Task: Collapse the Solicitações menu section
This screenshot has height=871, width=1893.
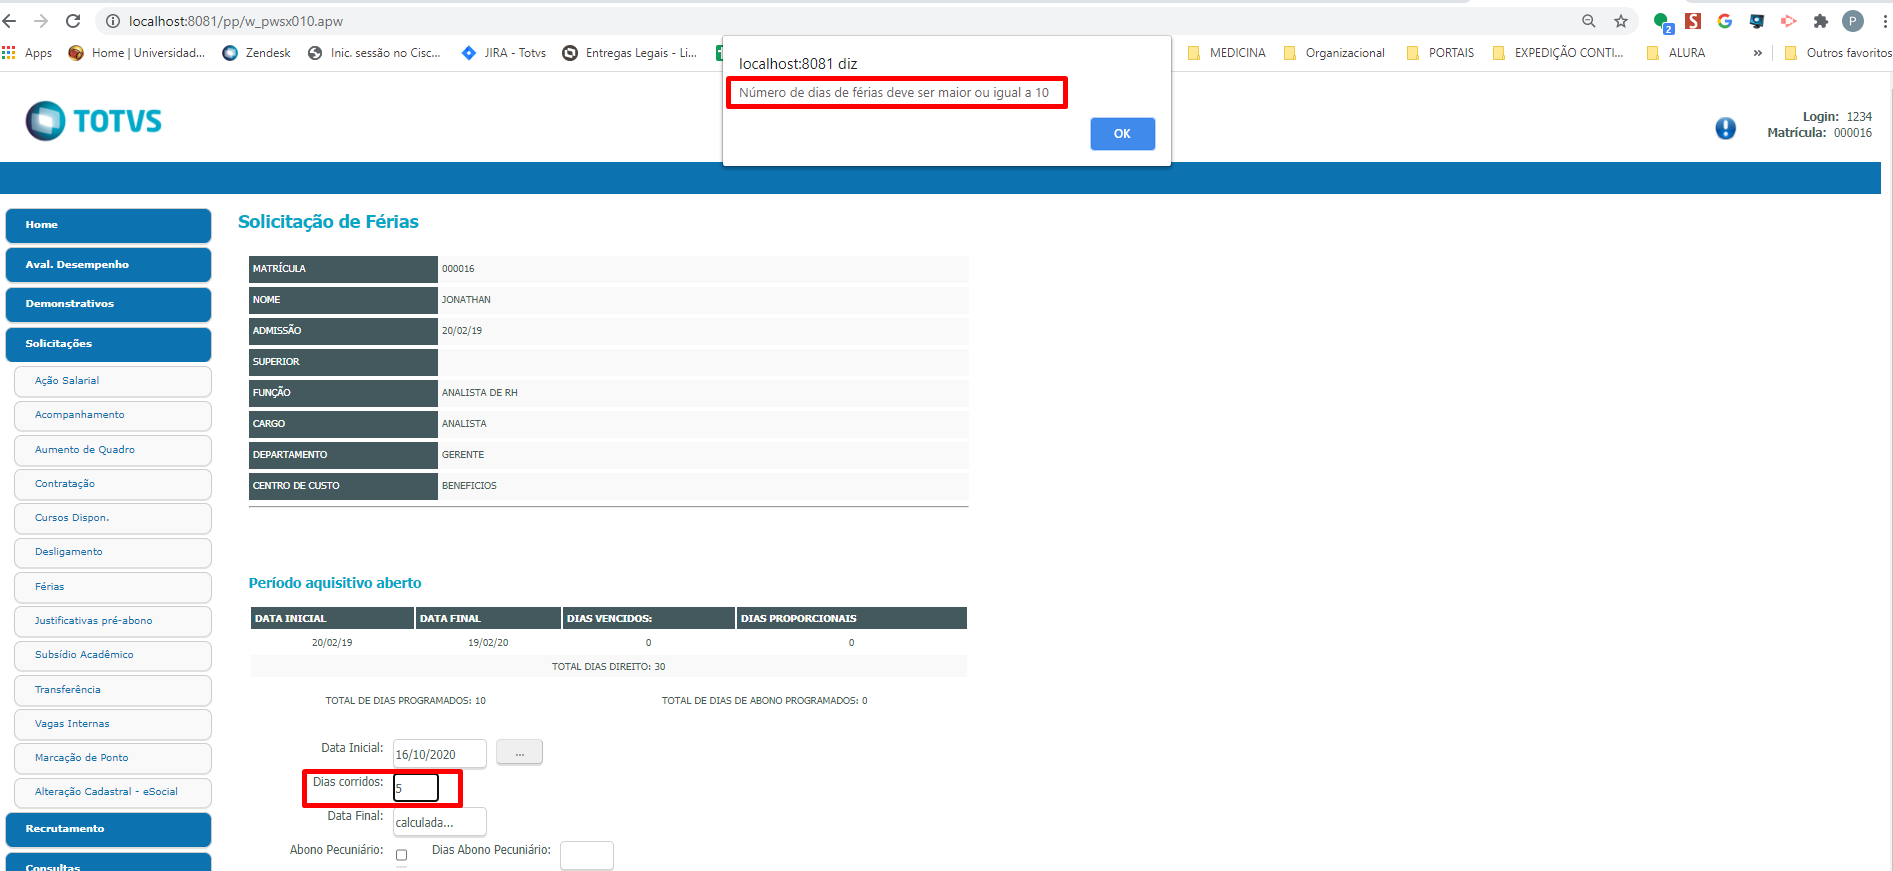Action: coord(108,344)
